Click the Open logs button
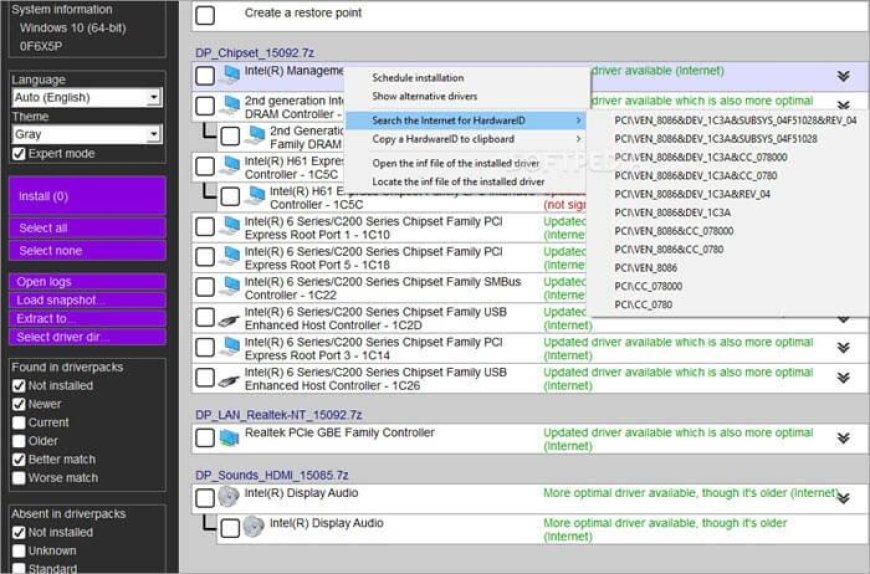 87,282
